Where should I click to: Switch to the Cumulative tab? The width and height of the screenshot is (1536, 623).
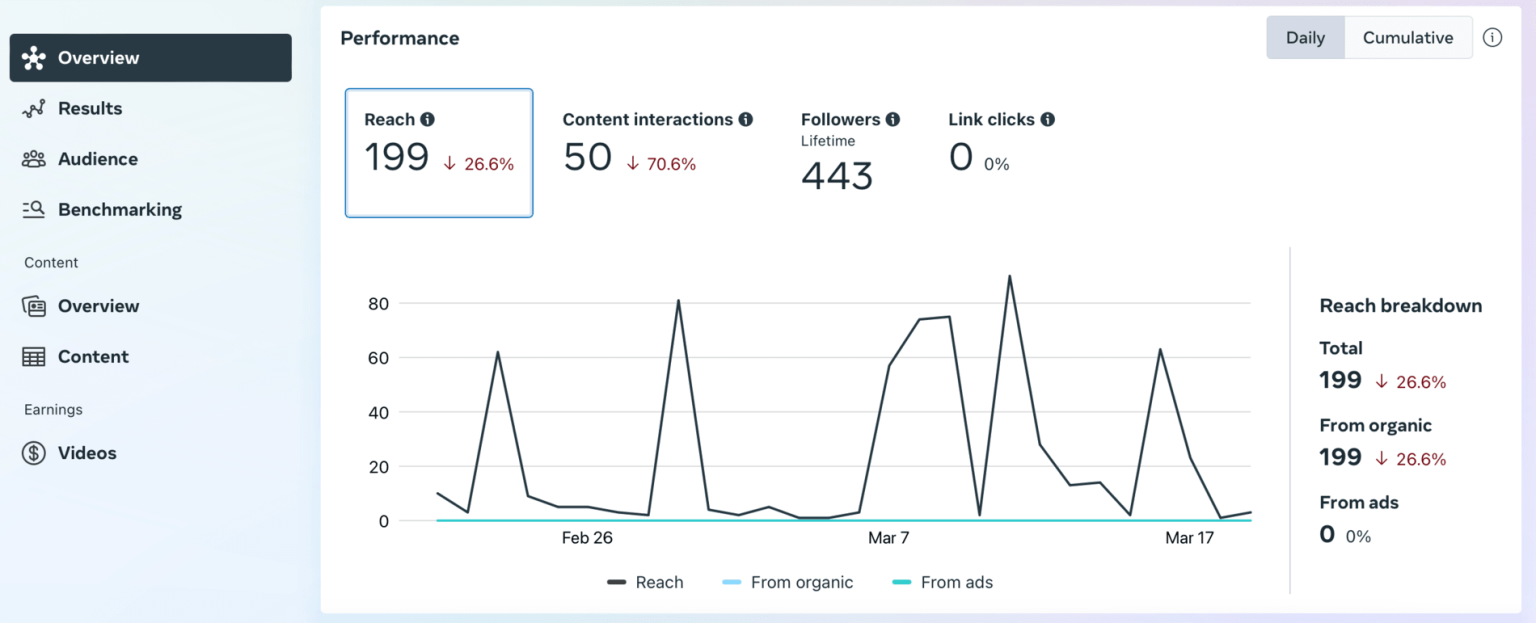point(1408,37)
